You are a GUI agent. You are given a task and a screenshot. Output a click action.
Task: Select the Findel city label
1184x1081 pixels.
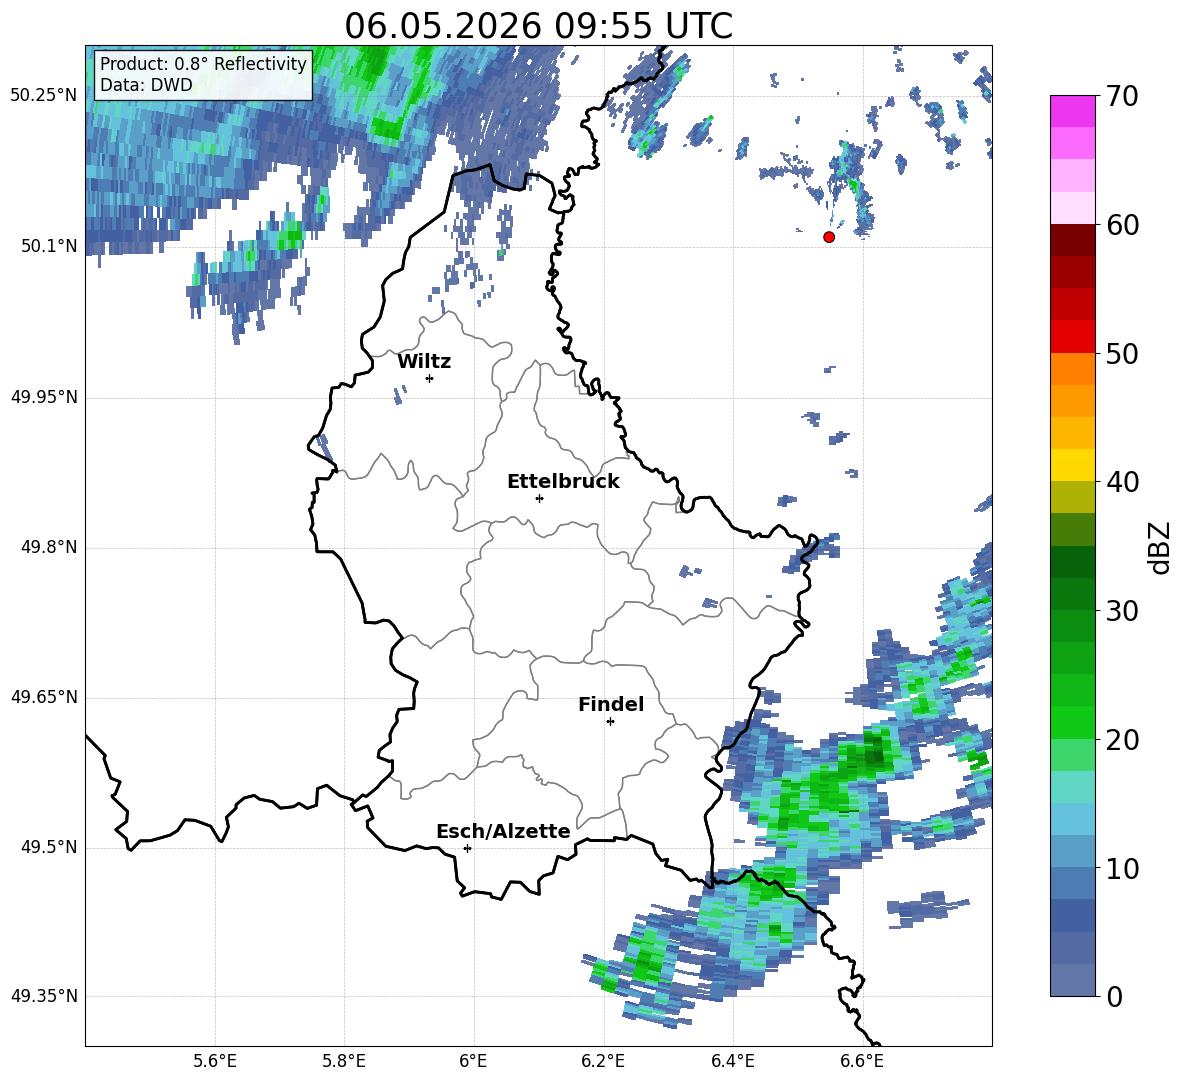[611, 704]
